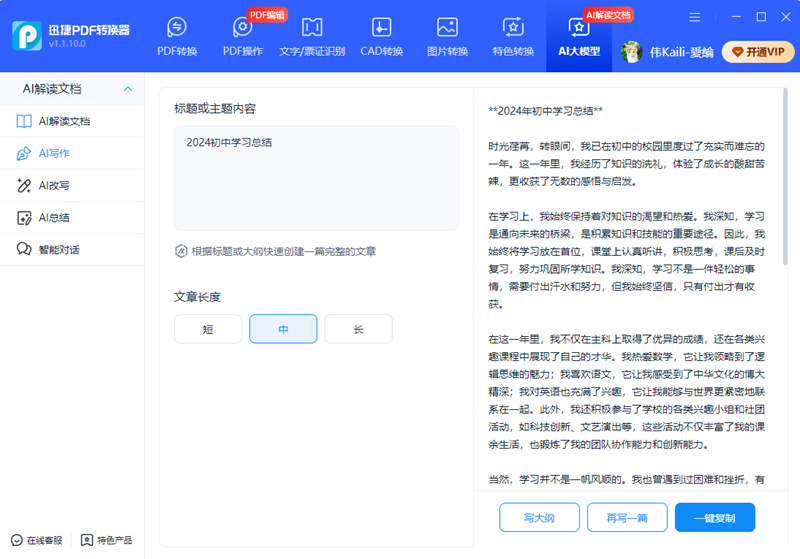Open the PDF转换 tab
This screenshot has width=800, height=559.
[x=177, y=36]
